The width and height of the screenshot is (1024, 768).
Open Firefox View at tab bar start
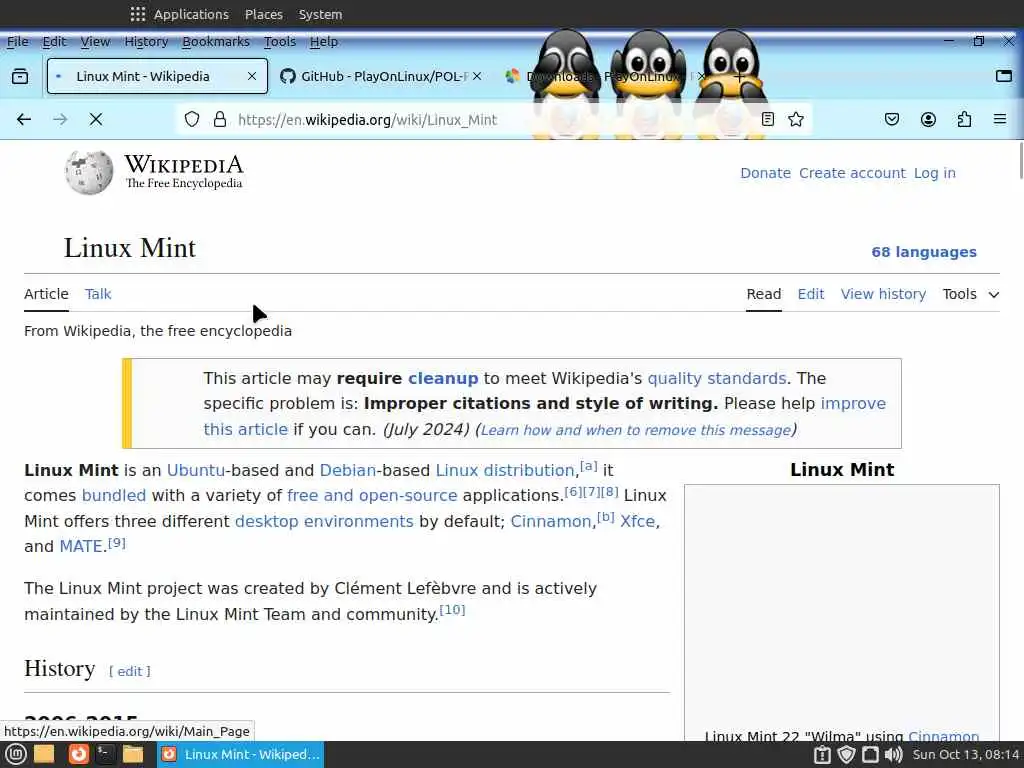click(20, 76)
